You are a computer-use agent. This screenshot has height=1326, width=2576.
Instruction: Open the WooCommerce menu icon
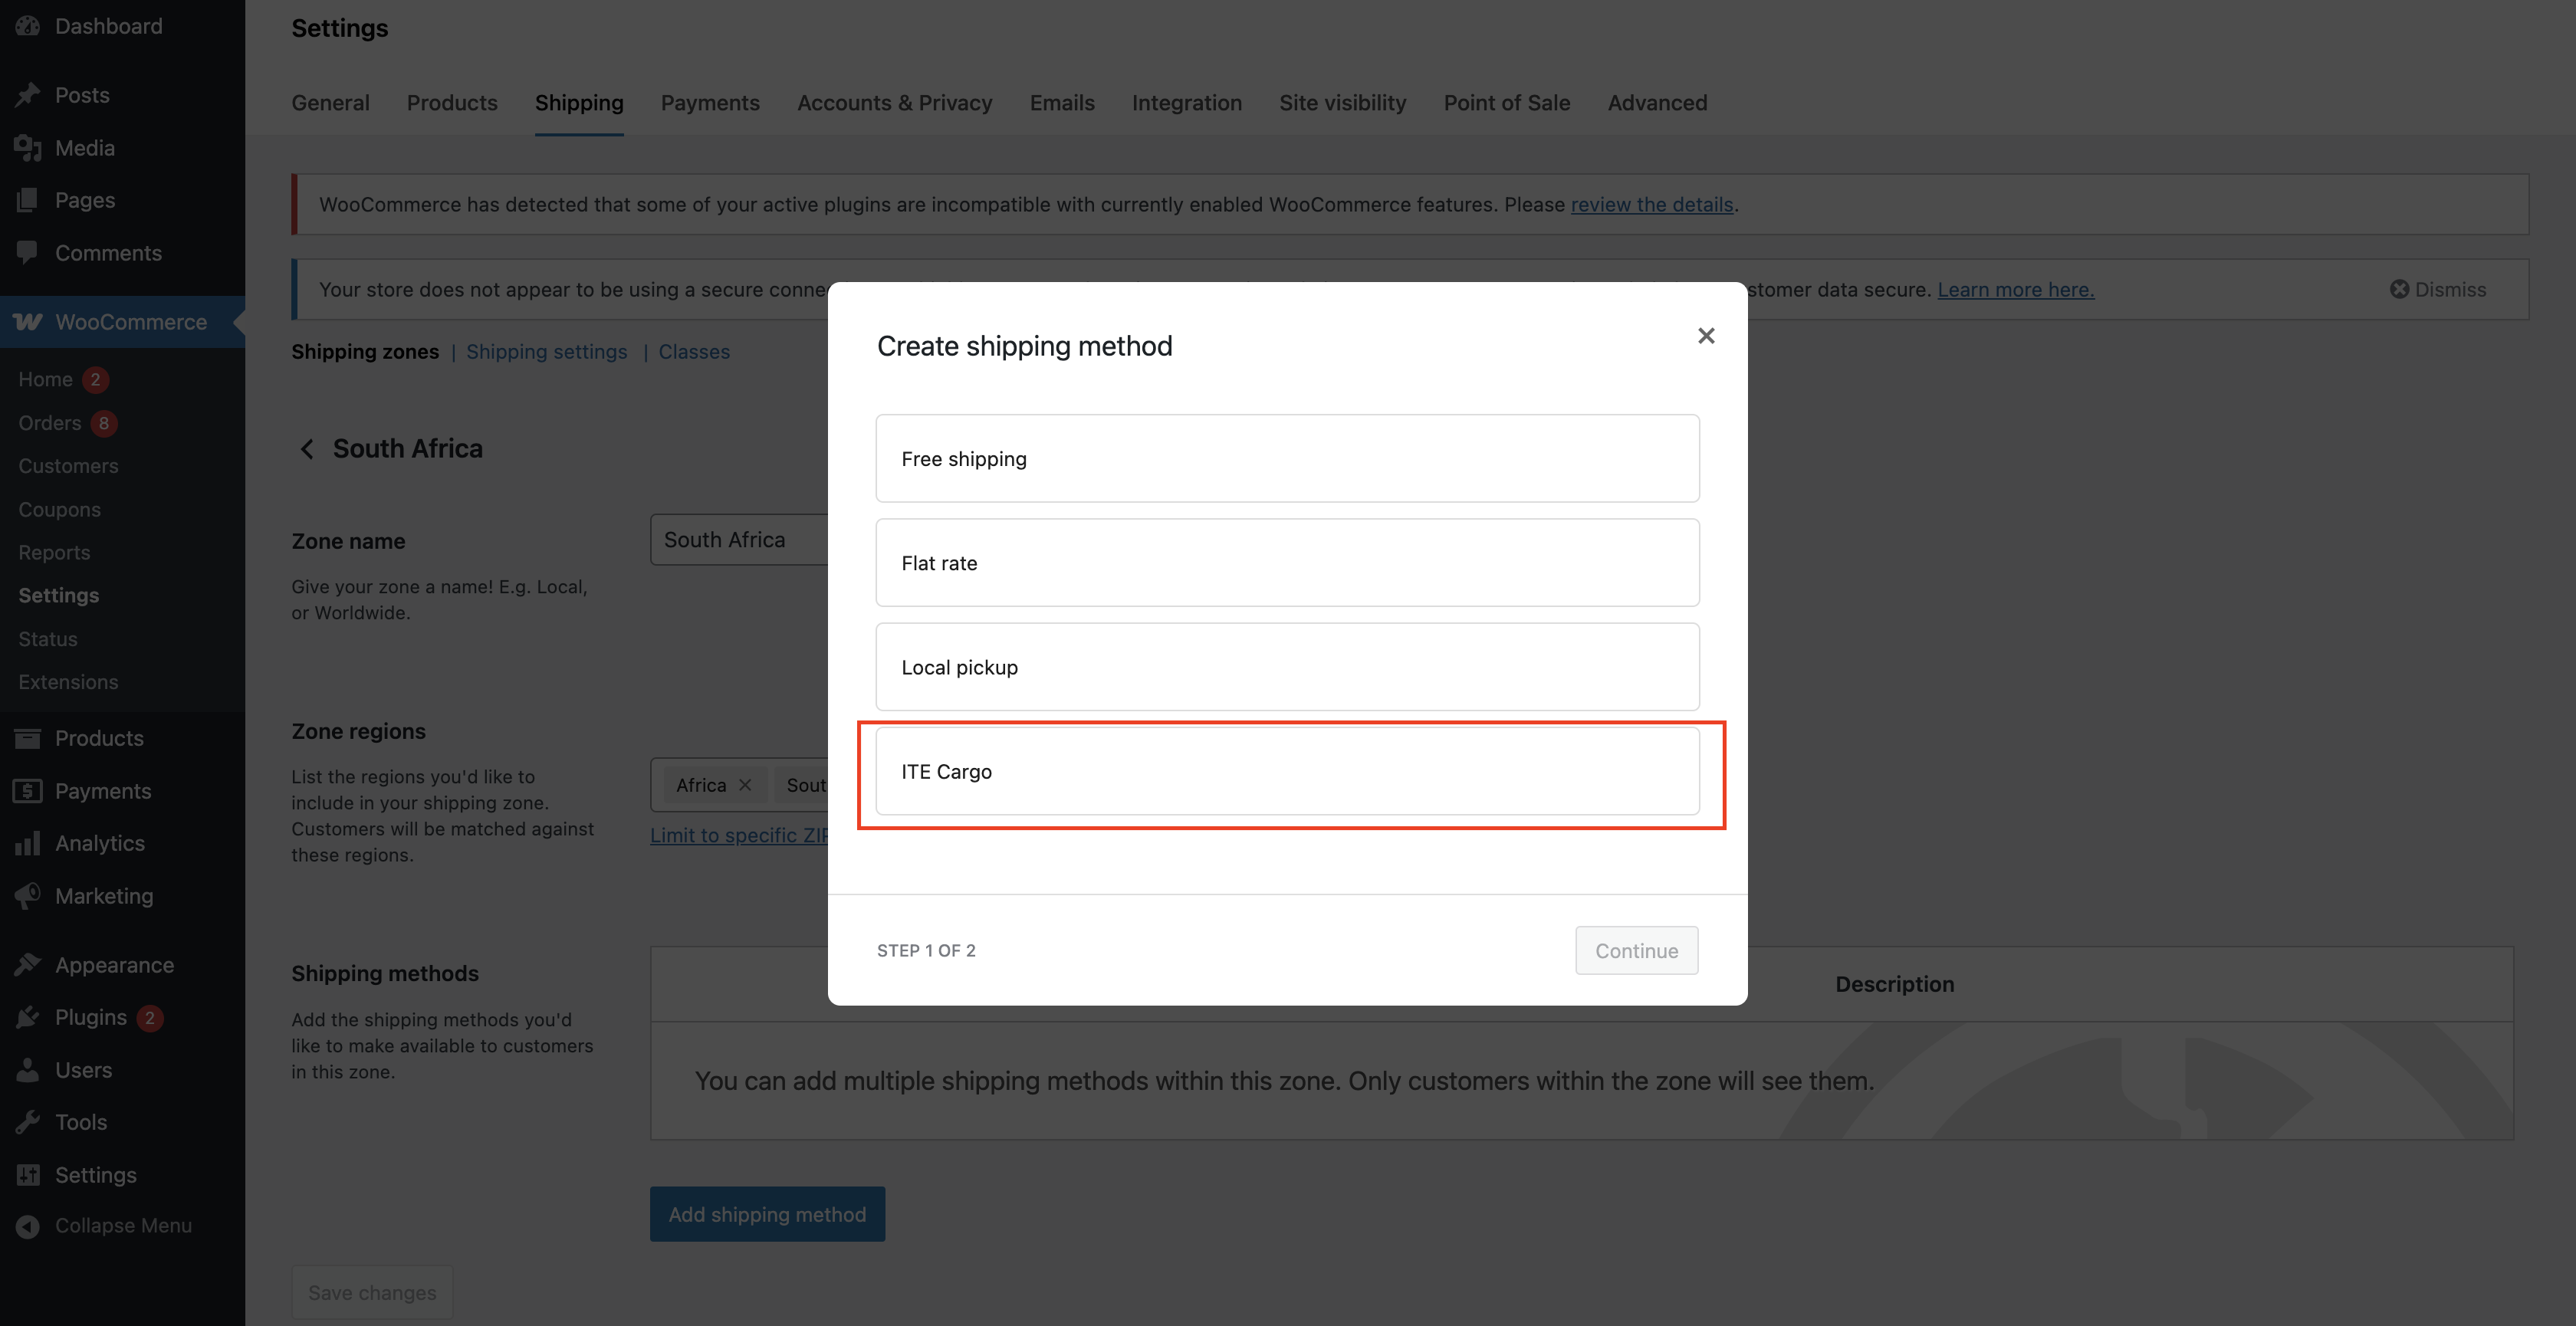(27, 322)
